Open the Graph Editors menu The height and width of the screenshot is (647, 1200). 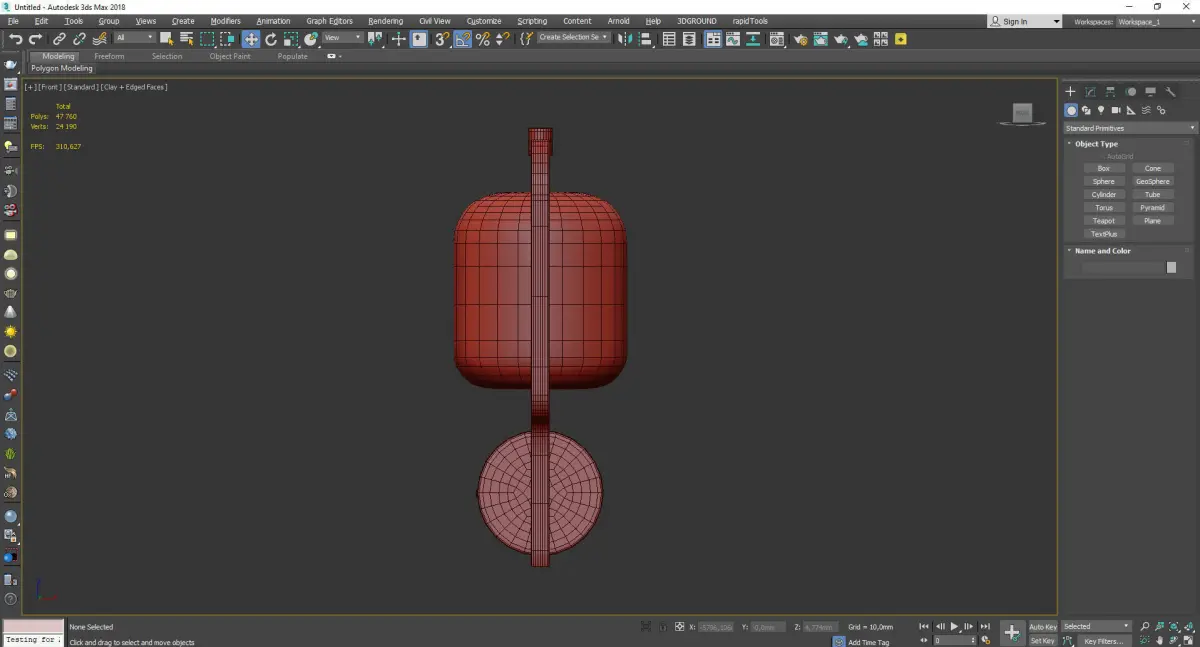330,21
